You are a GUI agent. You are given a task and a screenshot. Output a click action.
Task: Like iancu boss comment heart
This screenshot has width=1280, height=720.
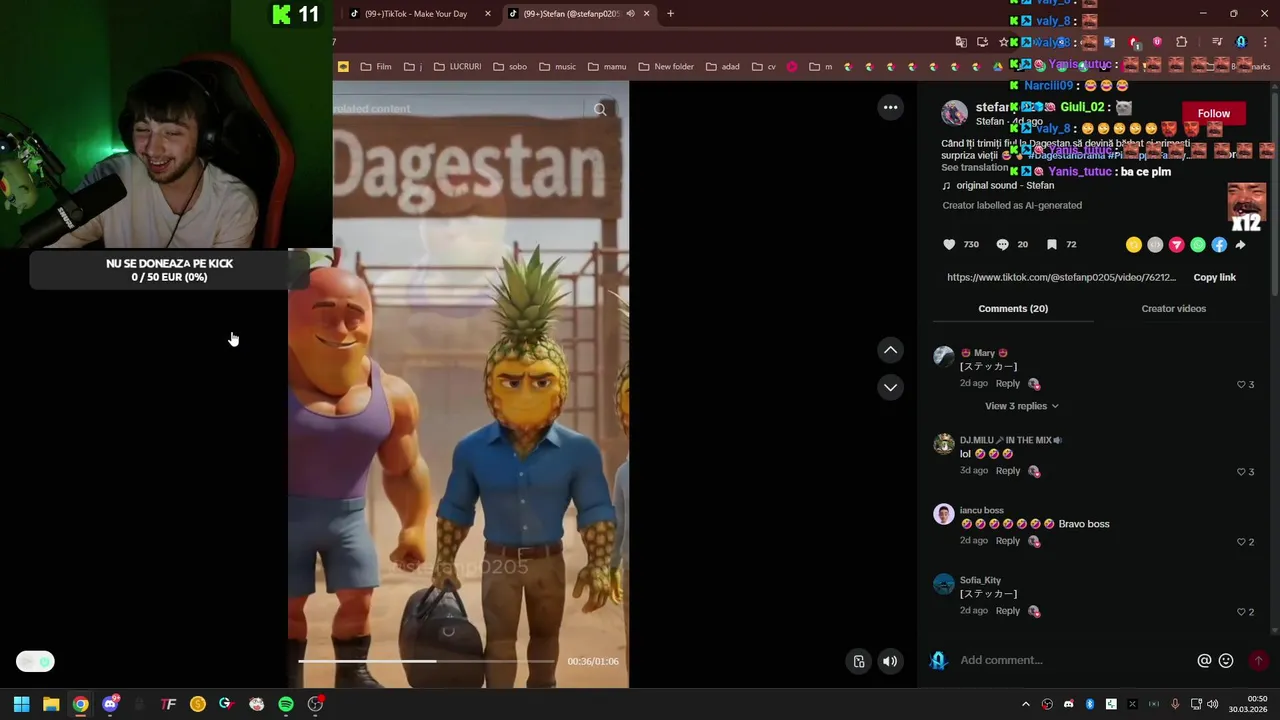(1241, 542)
